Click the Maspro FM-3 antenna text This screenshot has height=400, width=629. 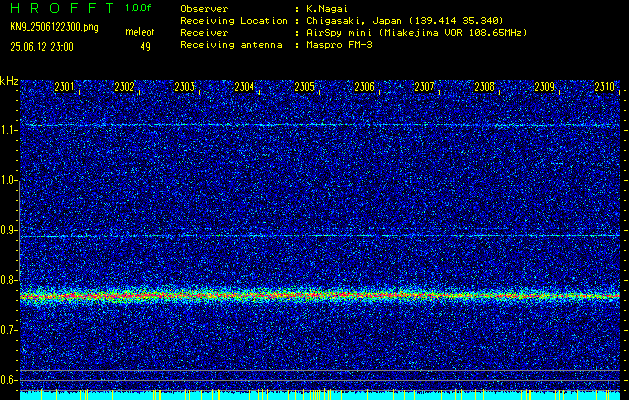(x=339, y=45)
